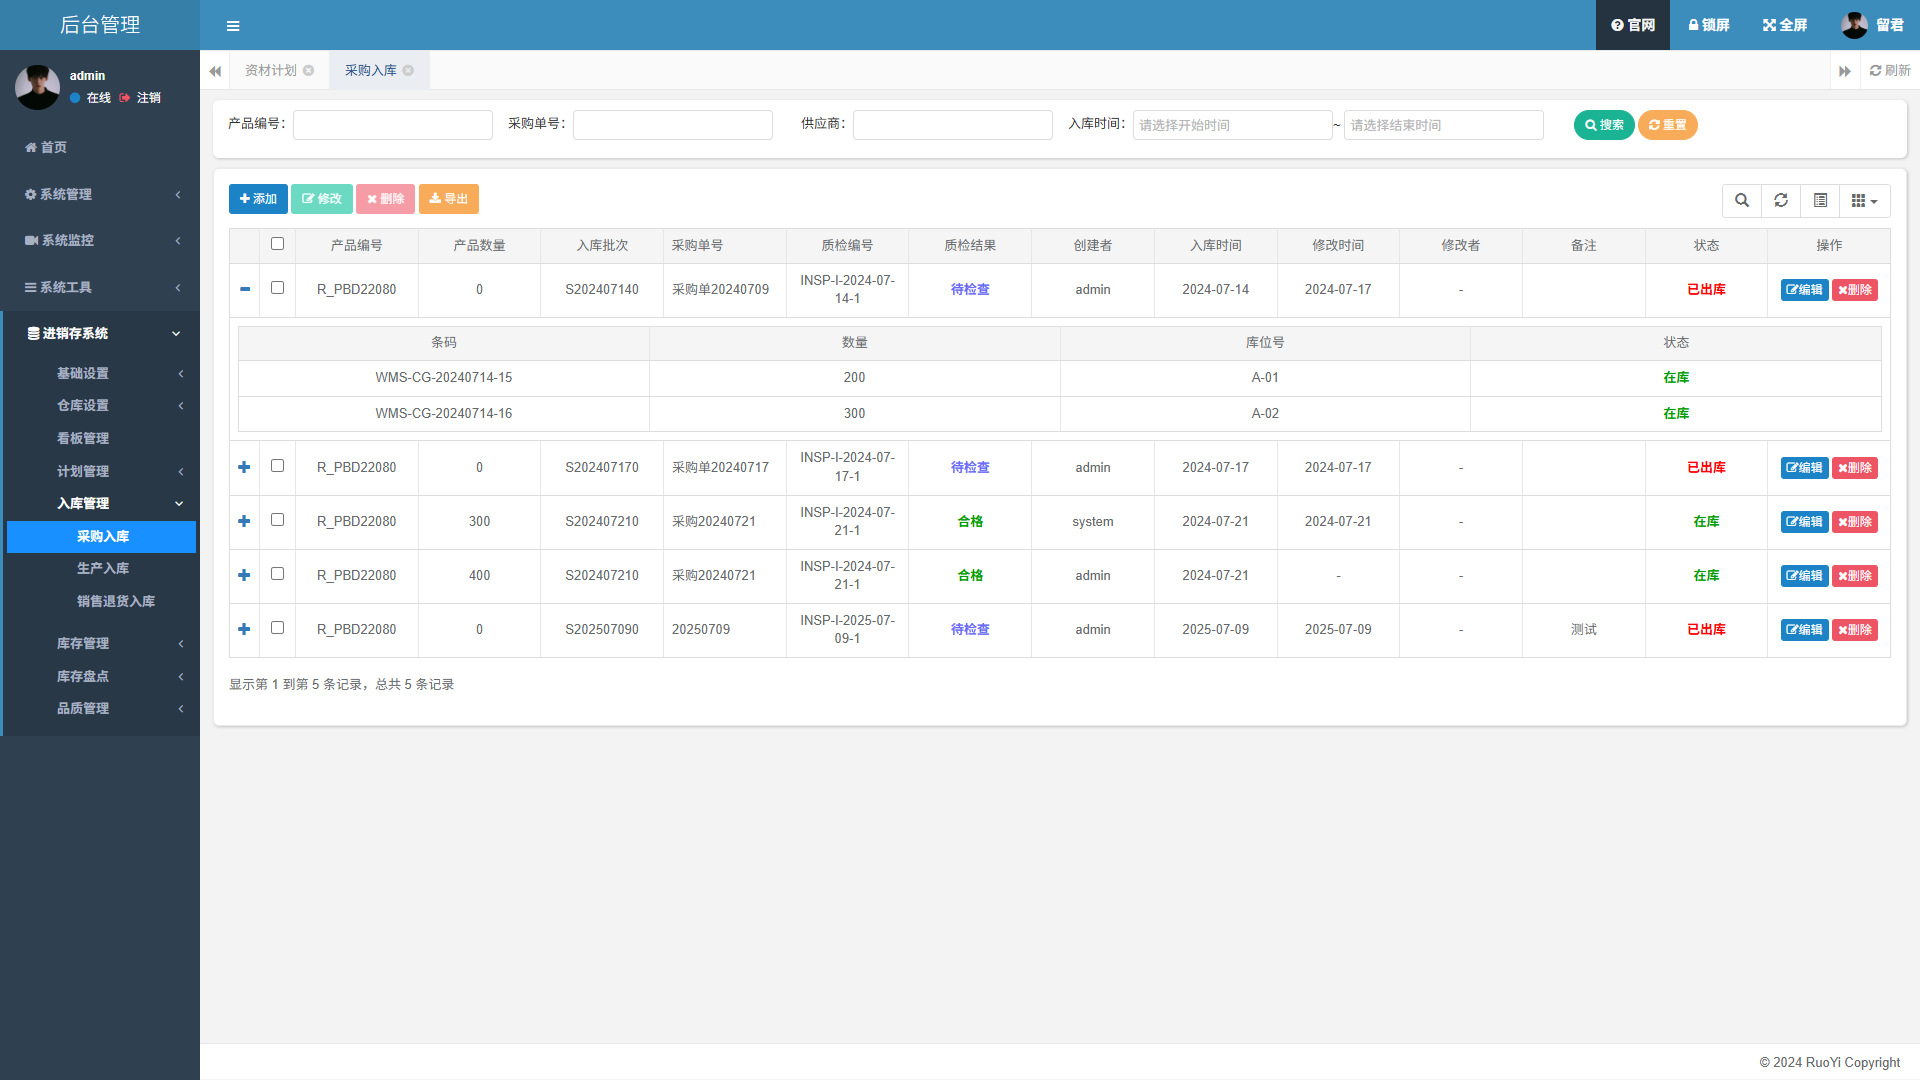Click the 添加 add button
Screen dimensions: 1920x1080
[x=258, y=199]
